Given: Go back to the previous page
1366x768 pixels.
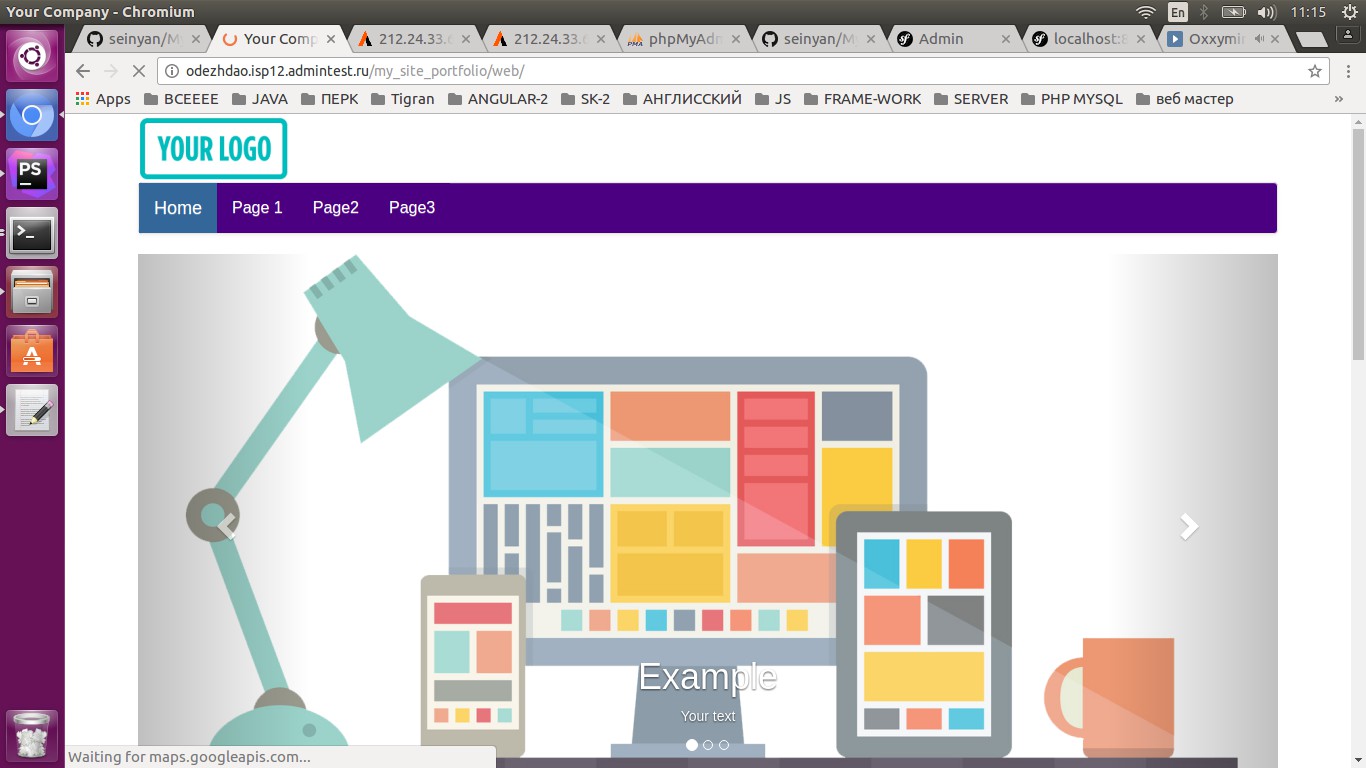Looking at the screenshot, I should (83, 71).
